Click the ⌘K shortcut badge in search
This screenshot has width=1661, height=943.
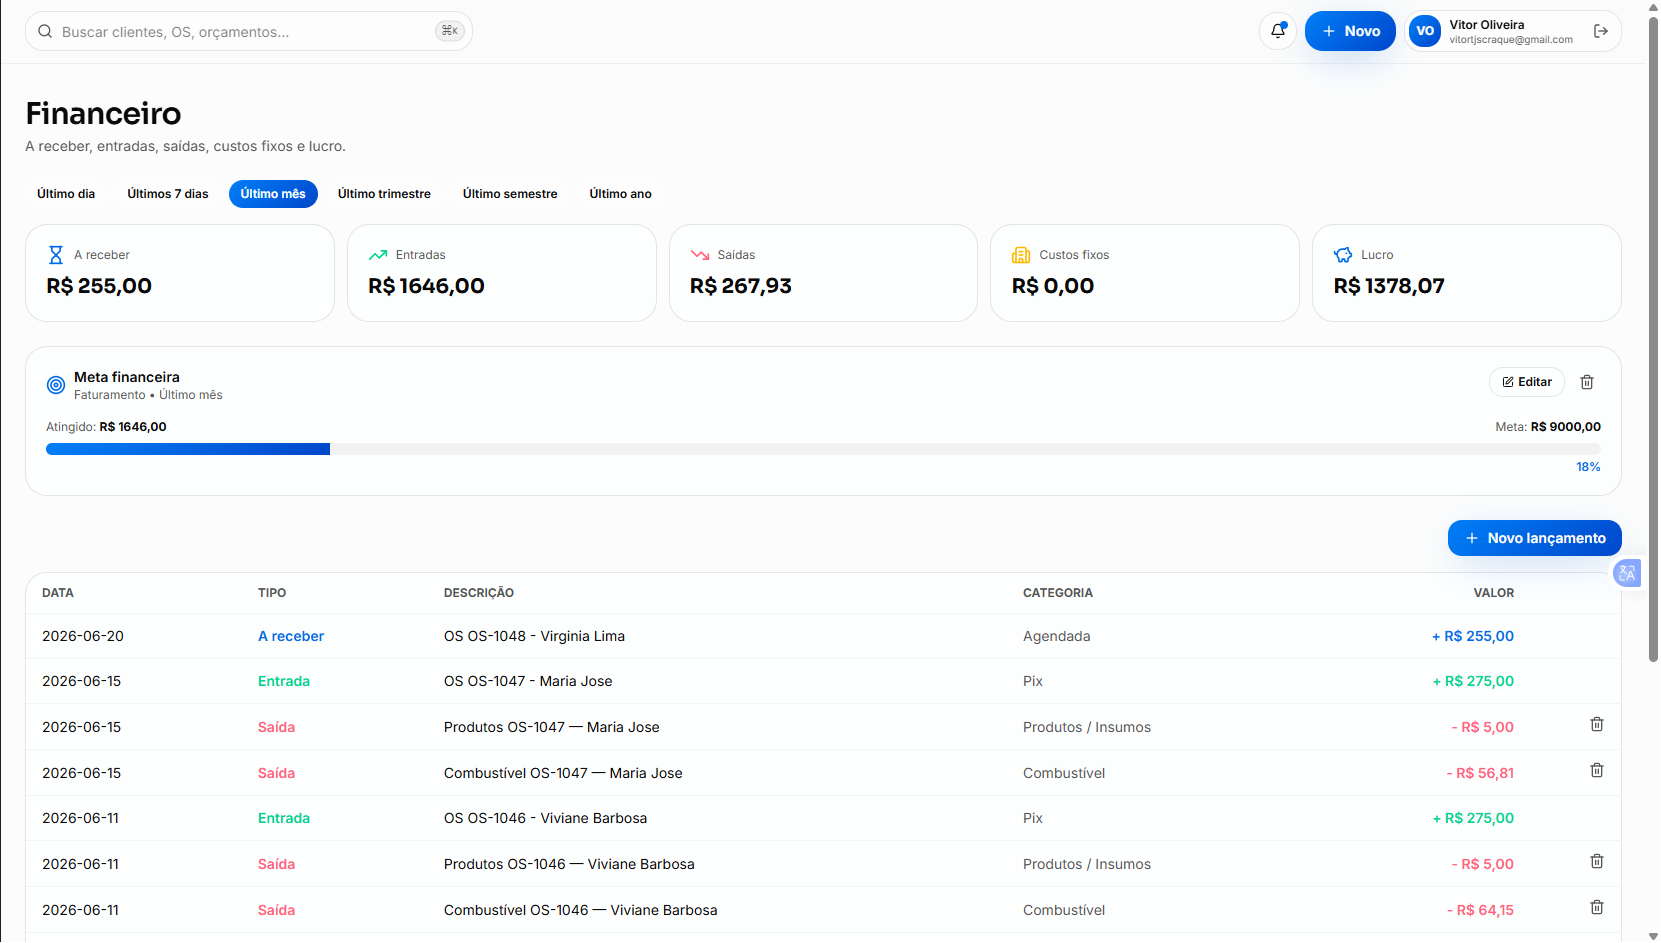pos(450,31)
